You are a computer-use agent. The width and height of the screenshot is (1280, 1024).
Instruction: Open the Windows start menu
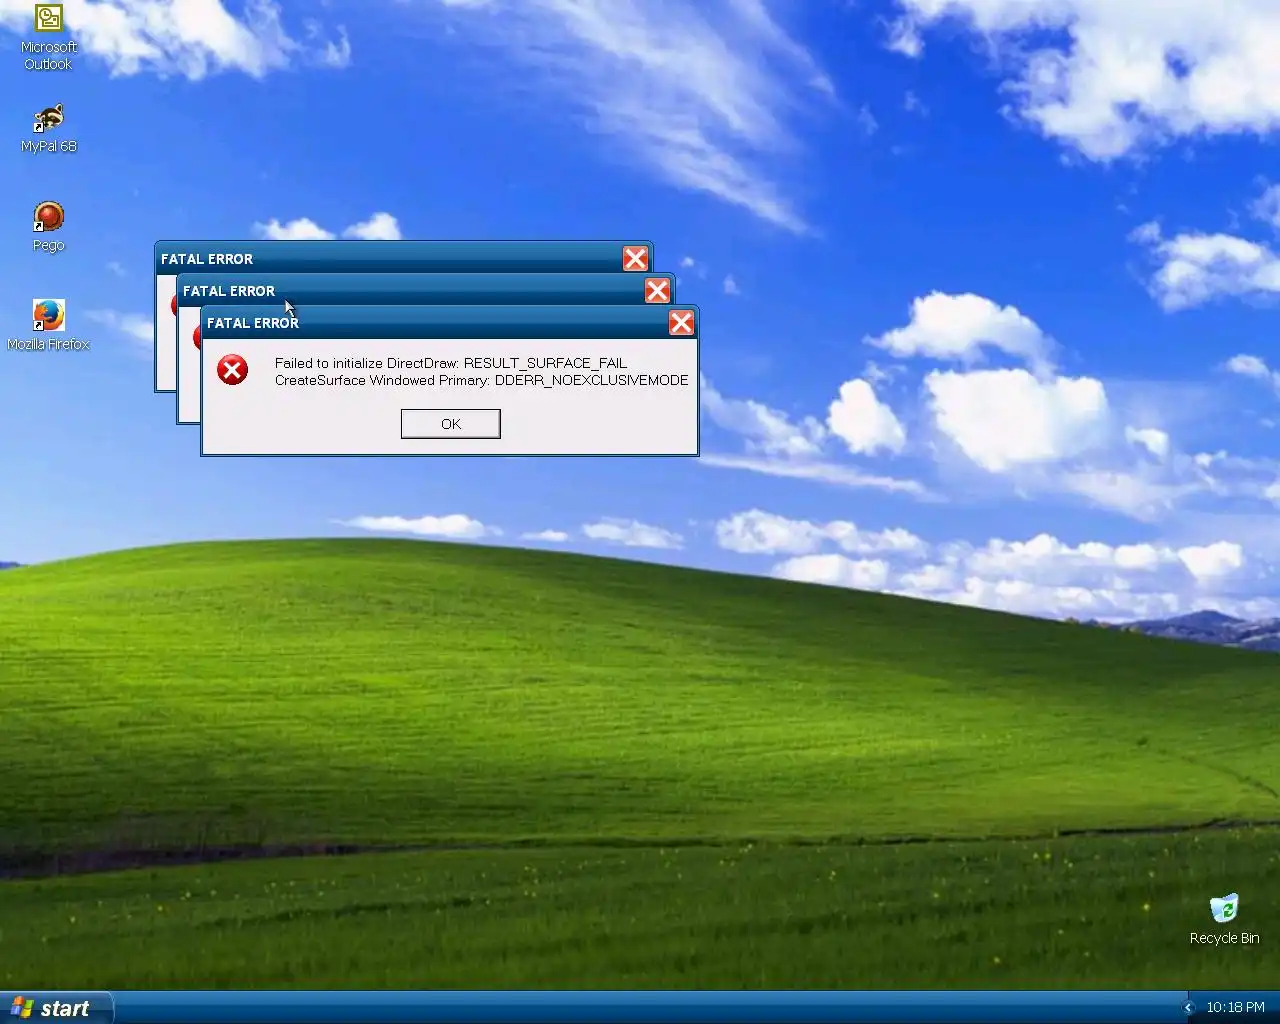pyautogui.click(x=56, y=1008)
